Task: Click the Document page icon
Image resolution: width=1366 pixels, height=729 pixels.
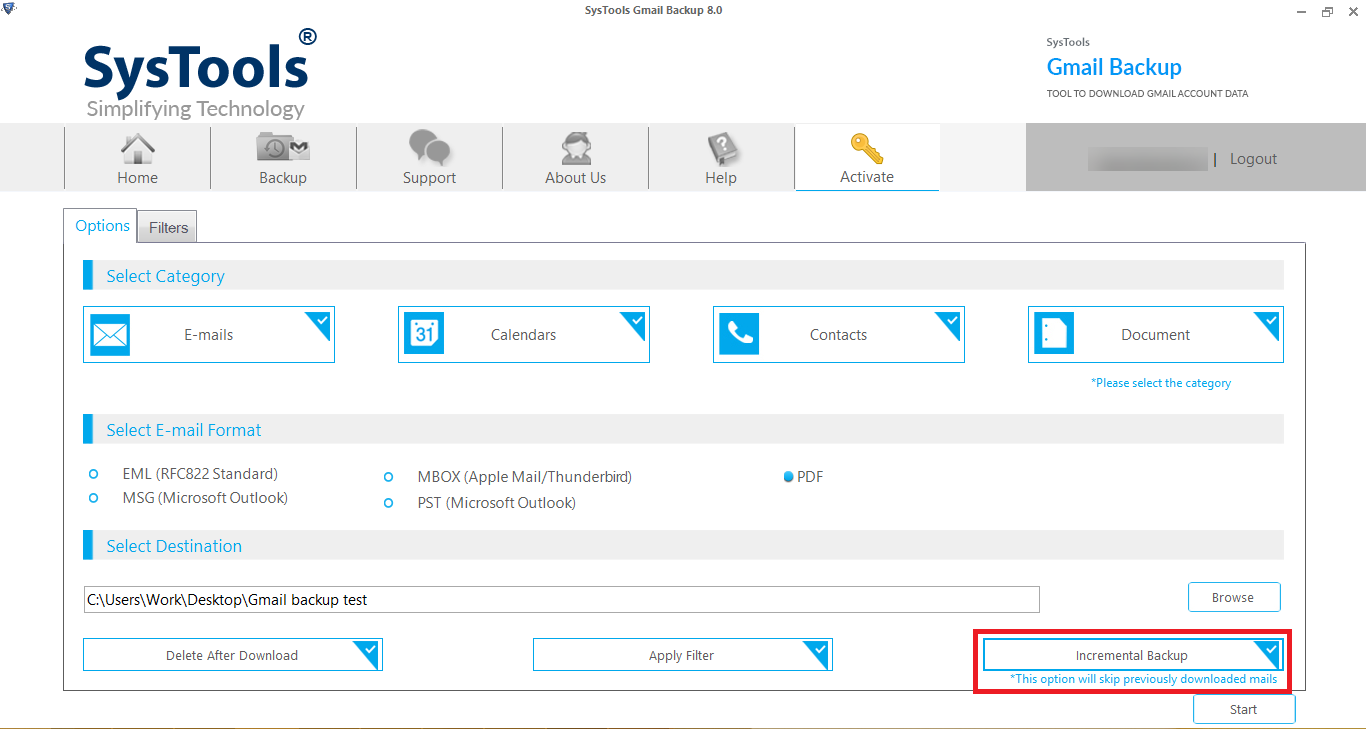Action: coord(1054,335)
